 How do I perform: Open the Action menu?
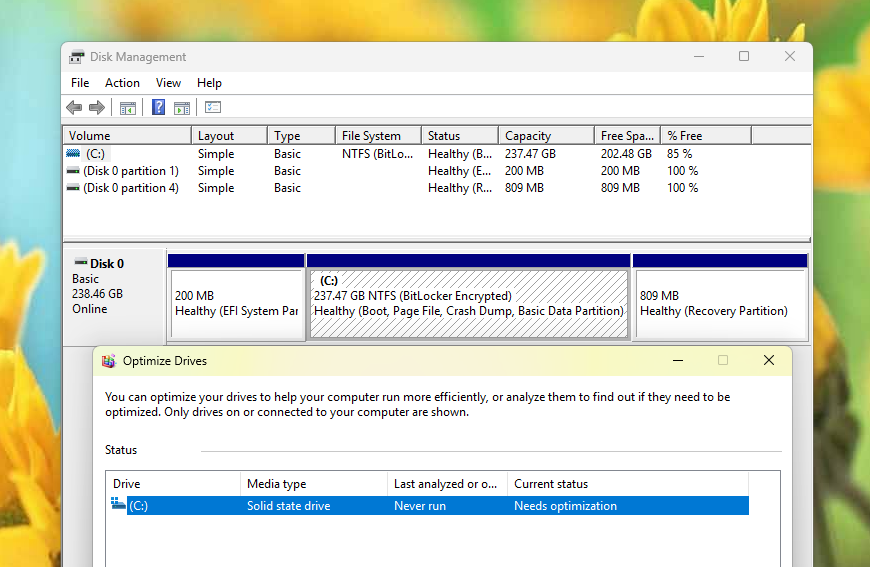(x=122, y=83)
